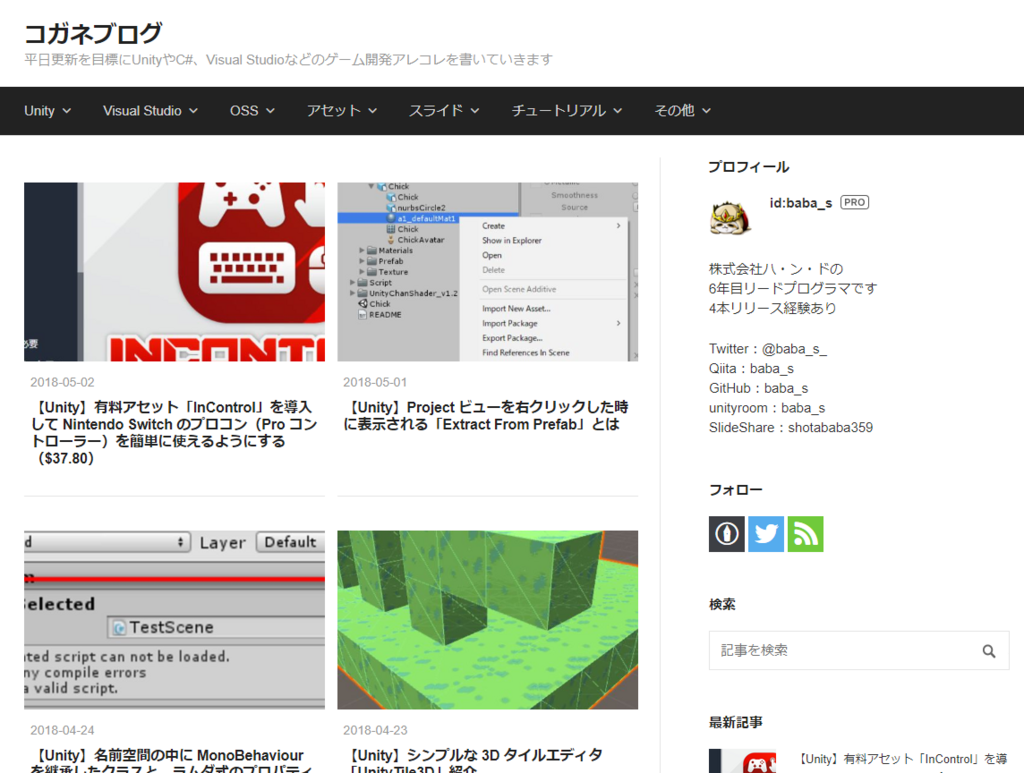
Task: Expand the アセット menu chevron
Action: point(372,111)
